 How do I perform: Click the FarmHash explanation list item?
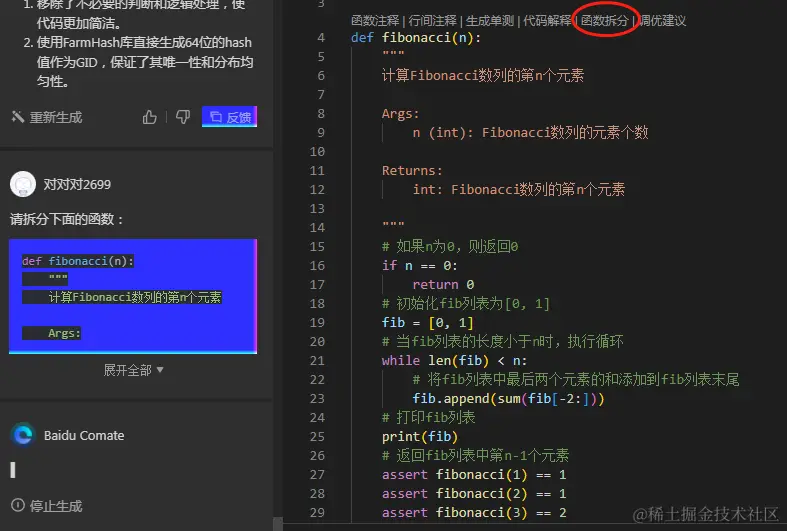pos(139,62)
